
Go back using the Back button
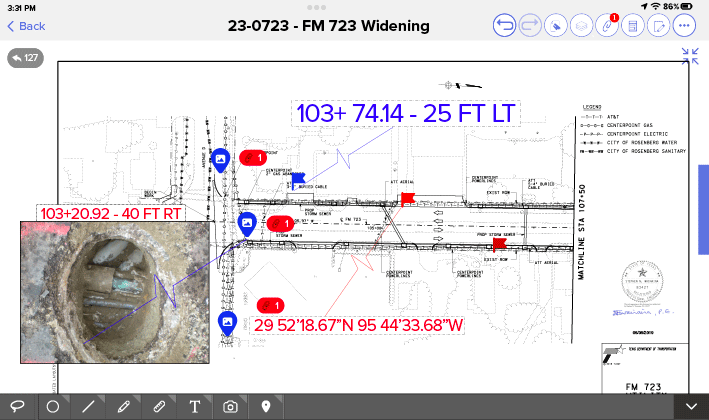point(26,26)
